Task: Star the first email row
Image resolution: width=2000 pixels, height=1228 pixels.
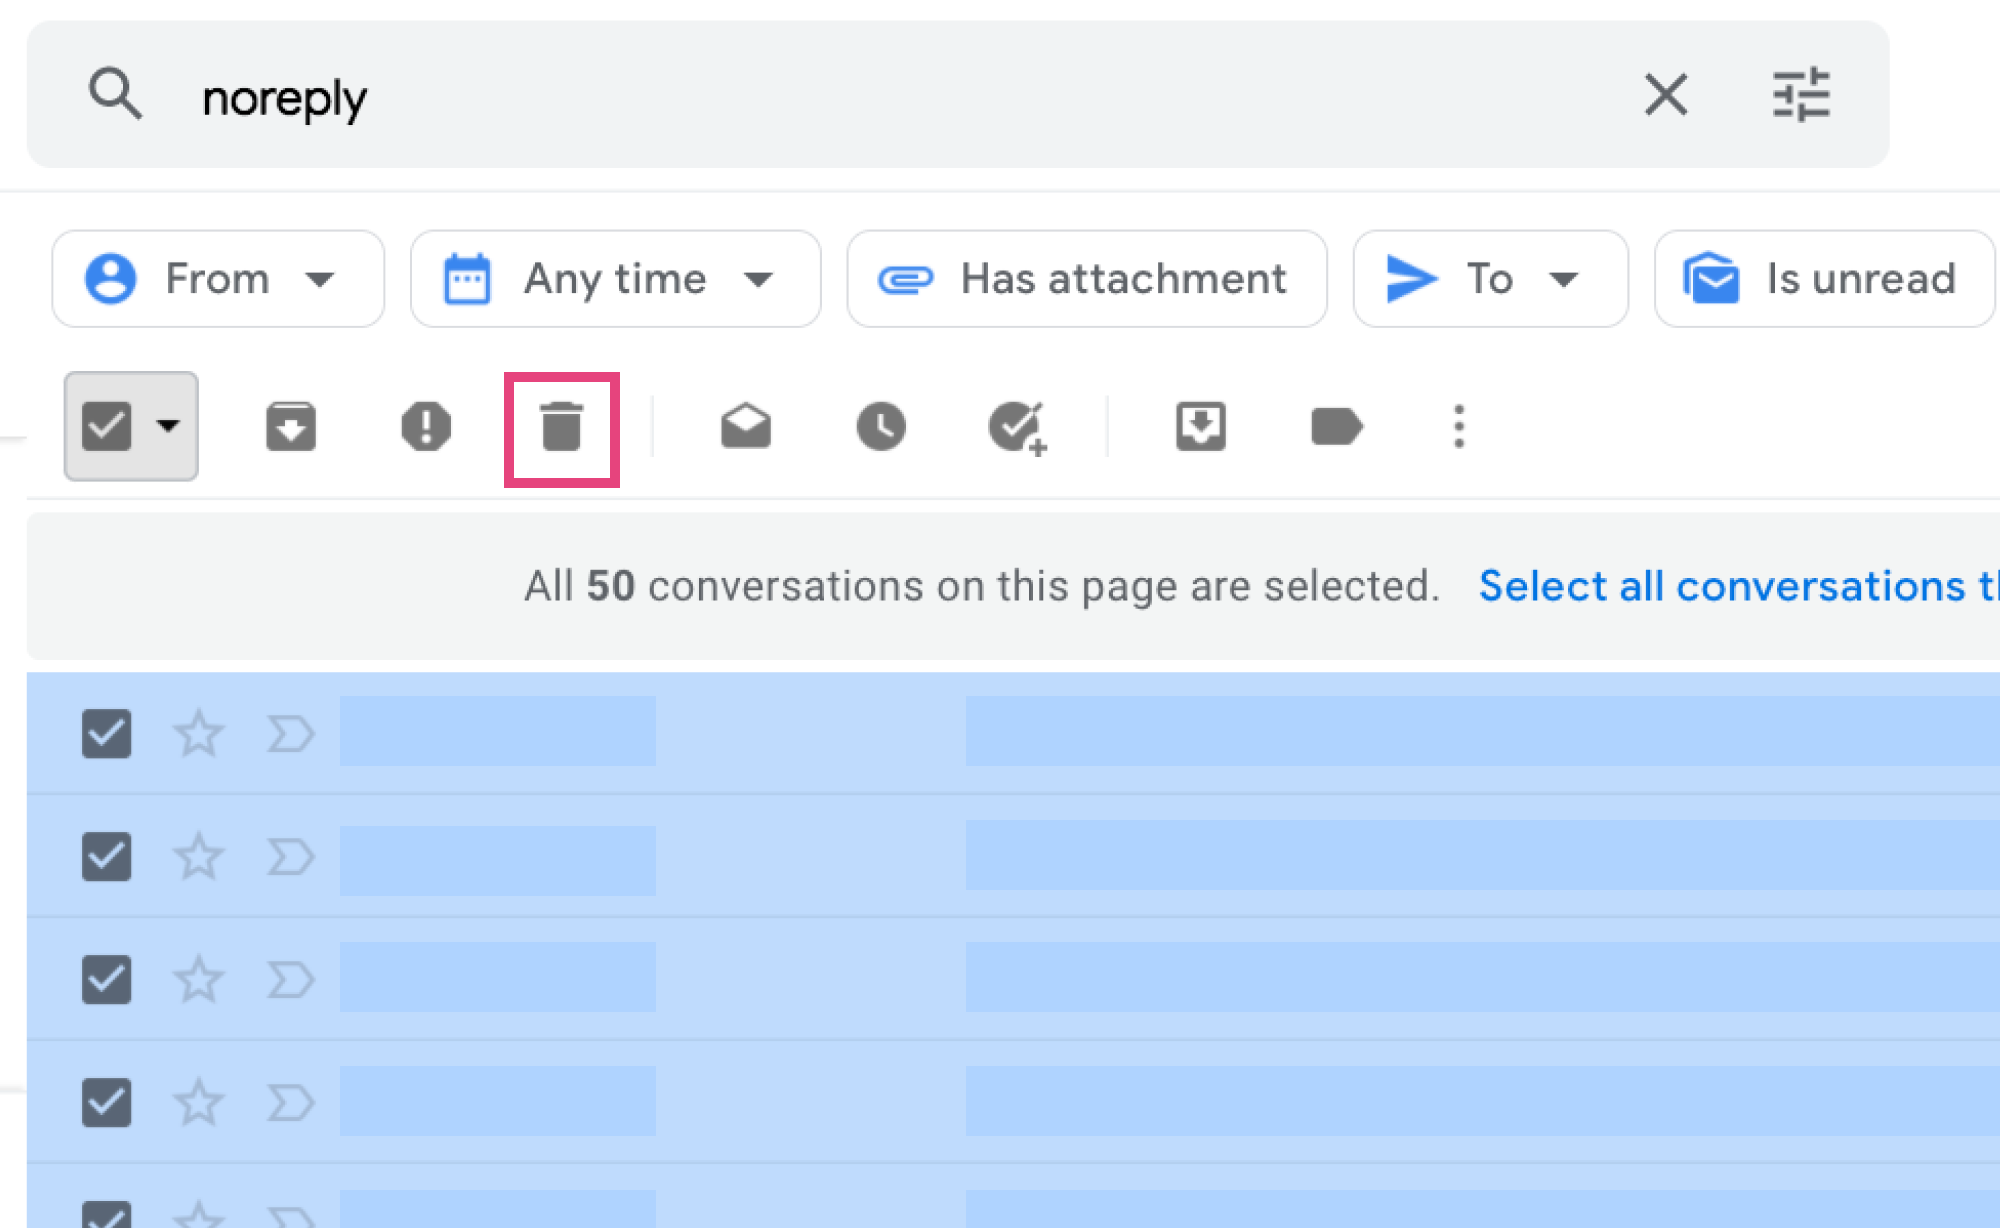Action: click(x=198, y=734)
